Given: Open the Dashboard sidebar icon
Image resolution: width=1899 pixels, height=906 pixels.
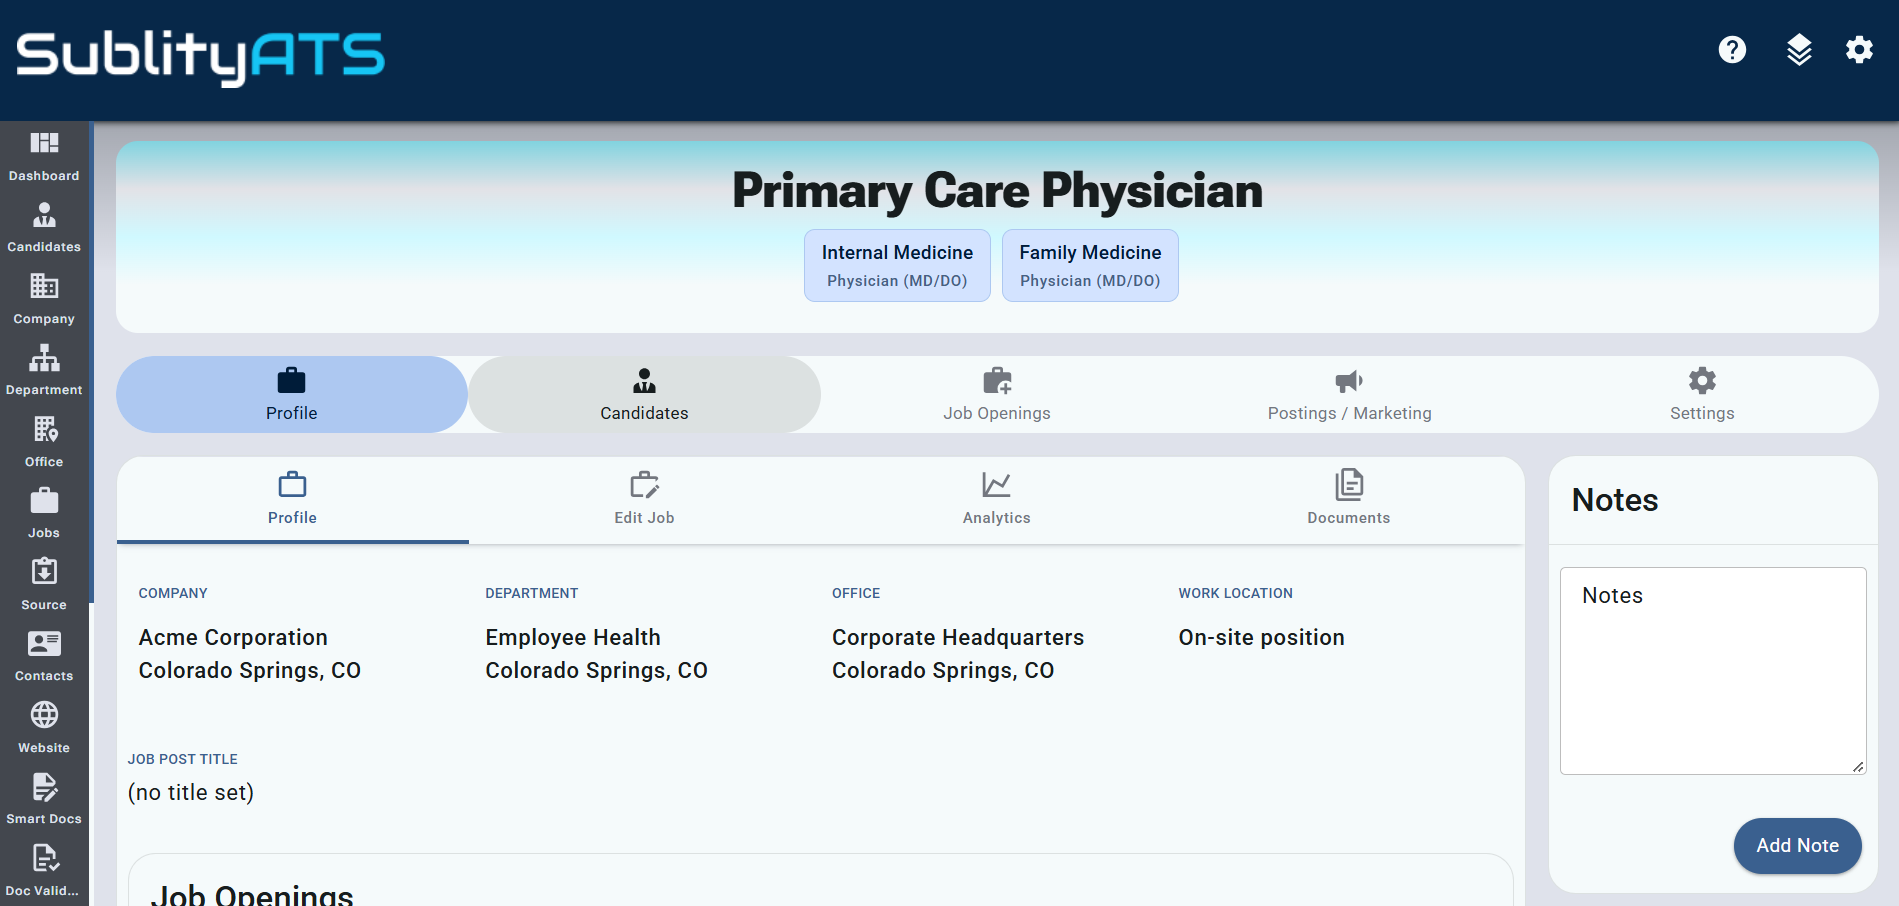Looking at the screenshot, I should click(44, 156).
